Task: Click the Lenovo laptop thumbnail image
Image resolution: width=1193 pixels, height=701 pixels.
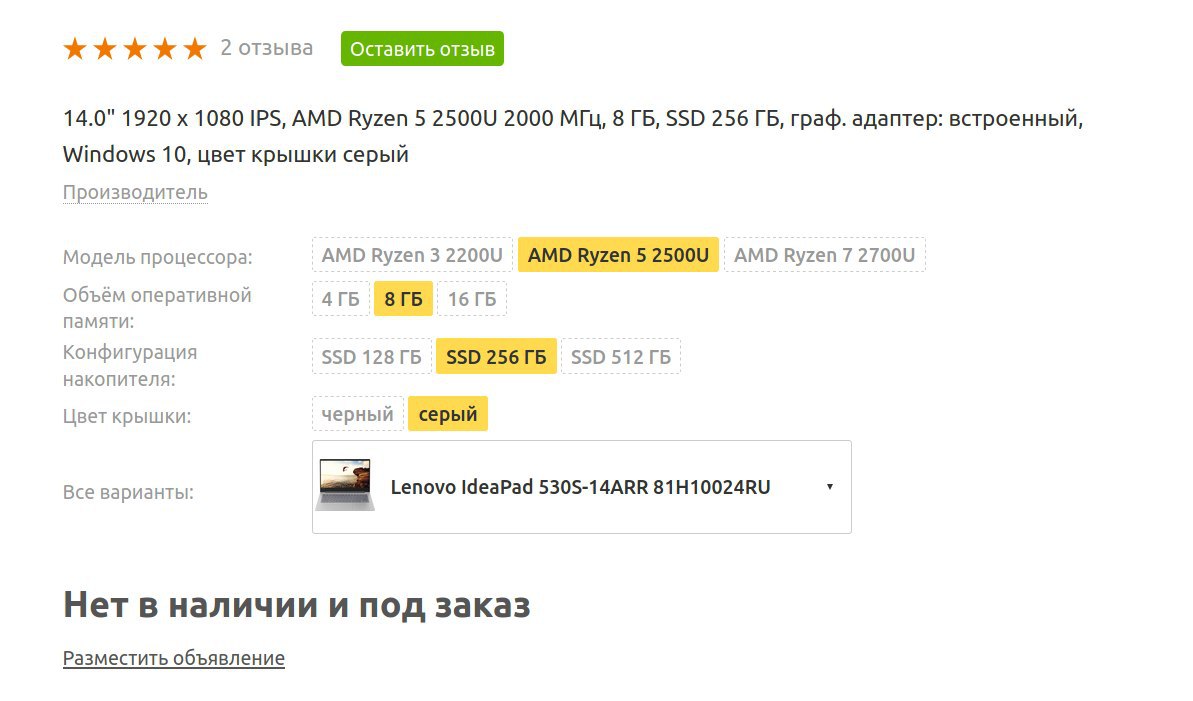Action: click(x=345, y=485)
